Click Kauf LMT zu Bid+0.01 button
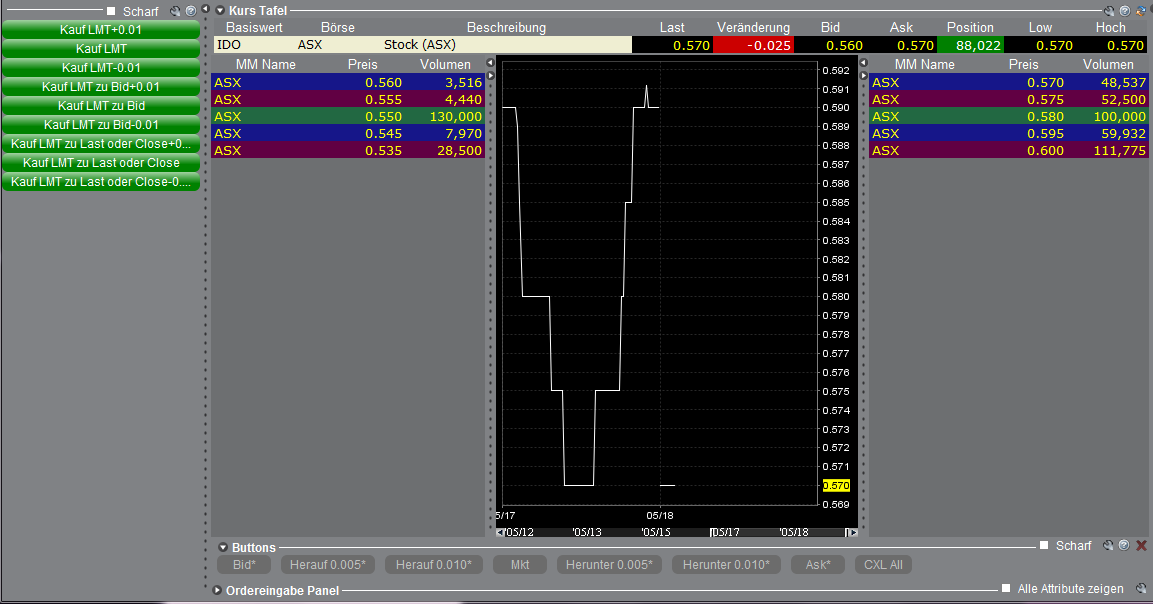This screenshot has height=604, width=1153. (x=101, y=87)
